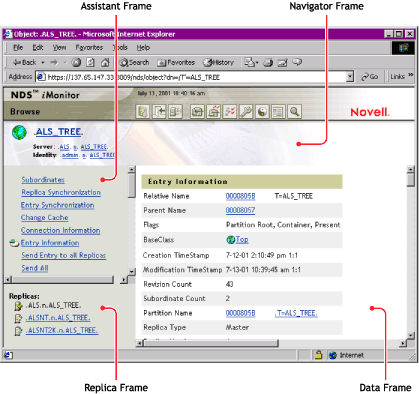Click the browser Forward arrow
Viewport: 419px width, 394px height.
pos(54,62)
